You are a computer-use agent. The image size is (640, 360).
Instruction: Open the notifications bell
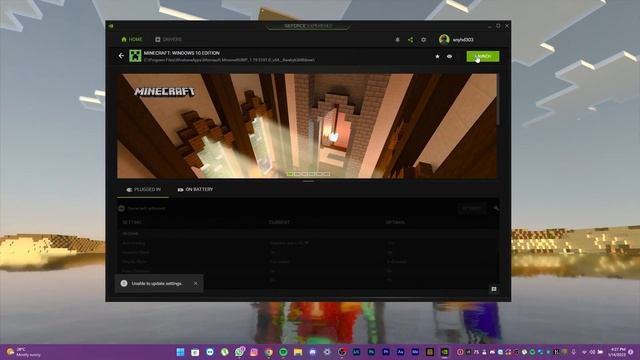click(397, 40)
